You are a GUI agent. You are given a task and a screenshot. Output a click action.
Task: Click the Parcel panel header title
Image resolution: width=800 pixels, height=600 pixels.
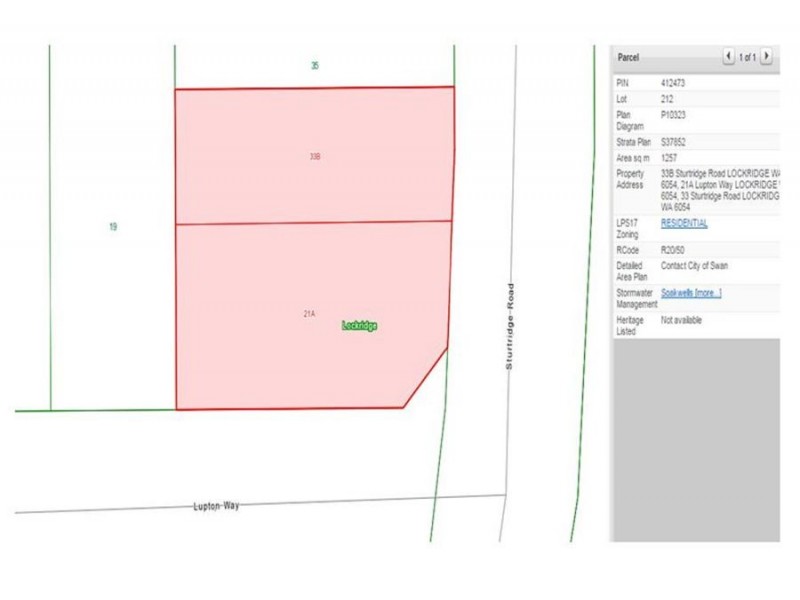pos(630,57)
